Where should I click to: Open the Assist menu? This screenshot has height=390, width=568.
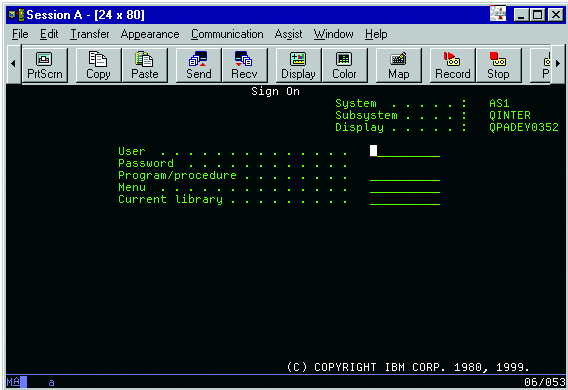(288, 34)
